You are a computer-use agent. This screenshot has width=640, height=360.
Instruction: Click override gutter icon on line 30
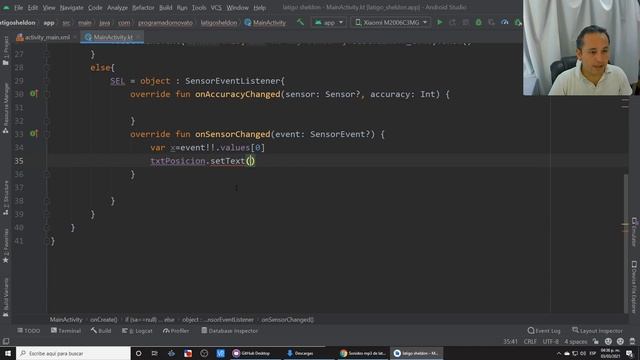(x=34, y=94)
